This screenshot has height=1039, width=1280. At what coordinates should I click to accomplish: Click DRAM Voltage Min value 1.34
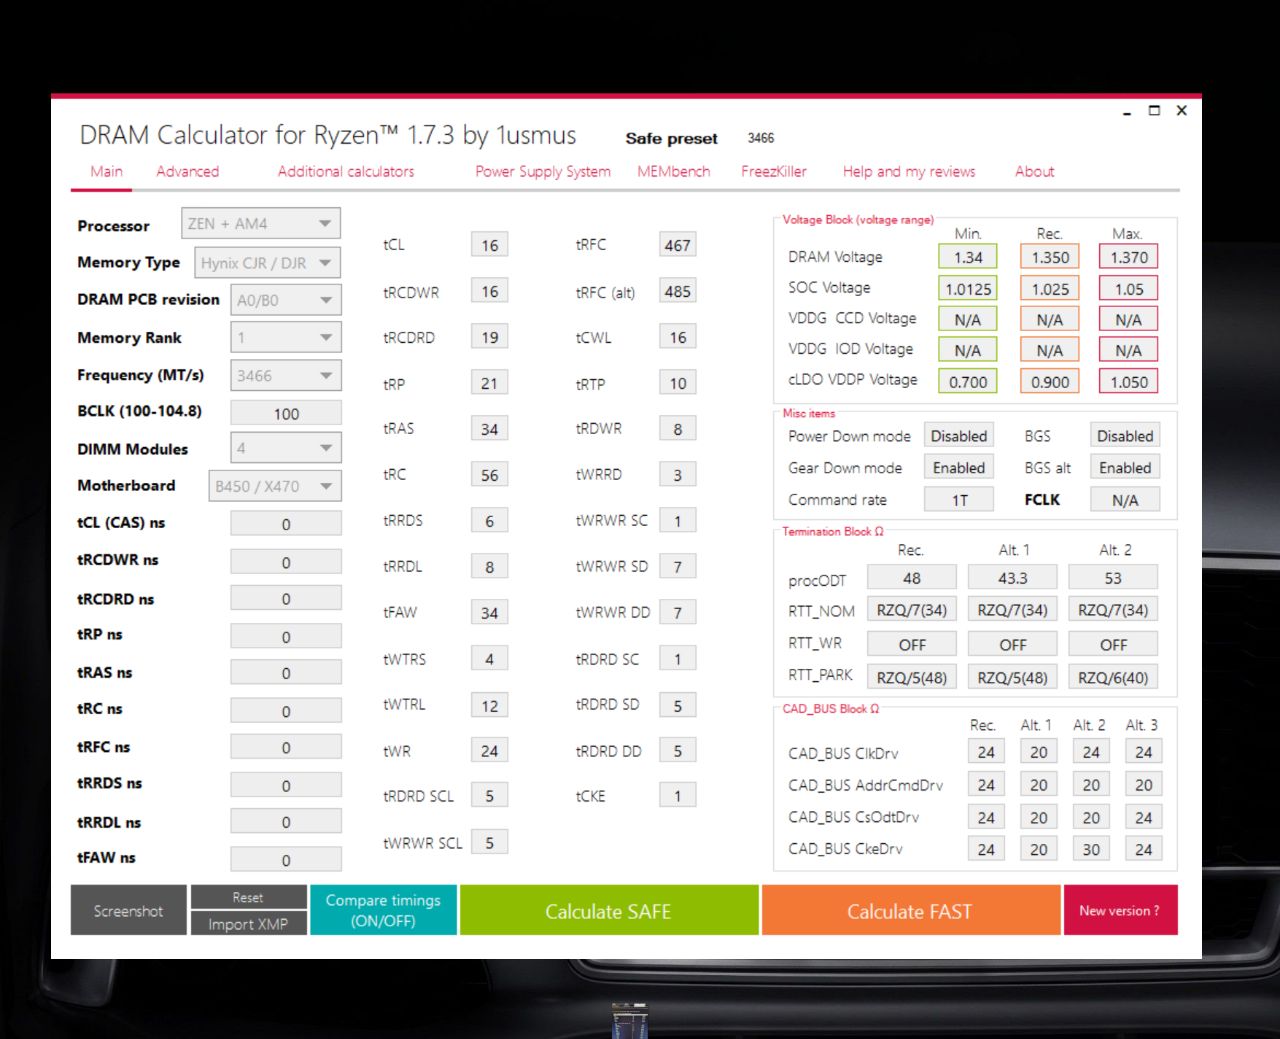[x=968, y=257]
